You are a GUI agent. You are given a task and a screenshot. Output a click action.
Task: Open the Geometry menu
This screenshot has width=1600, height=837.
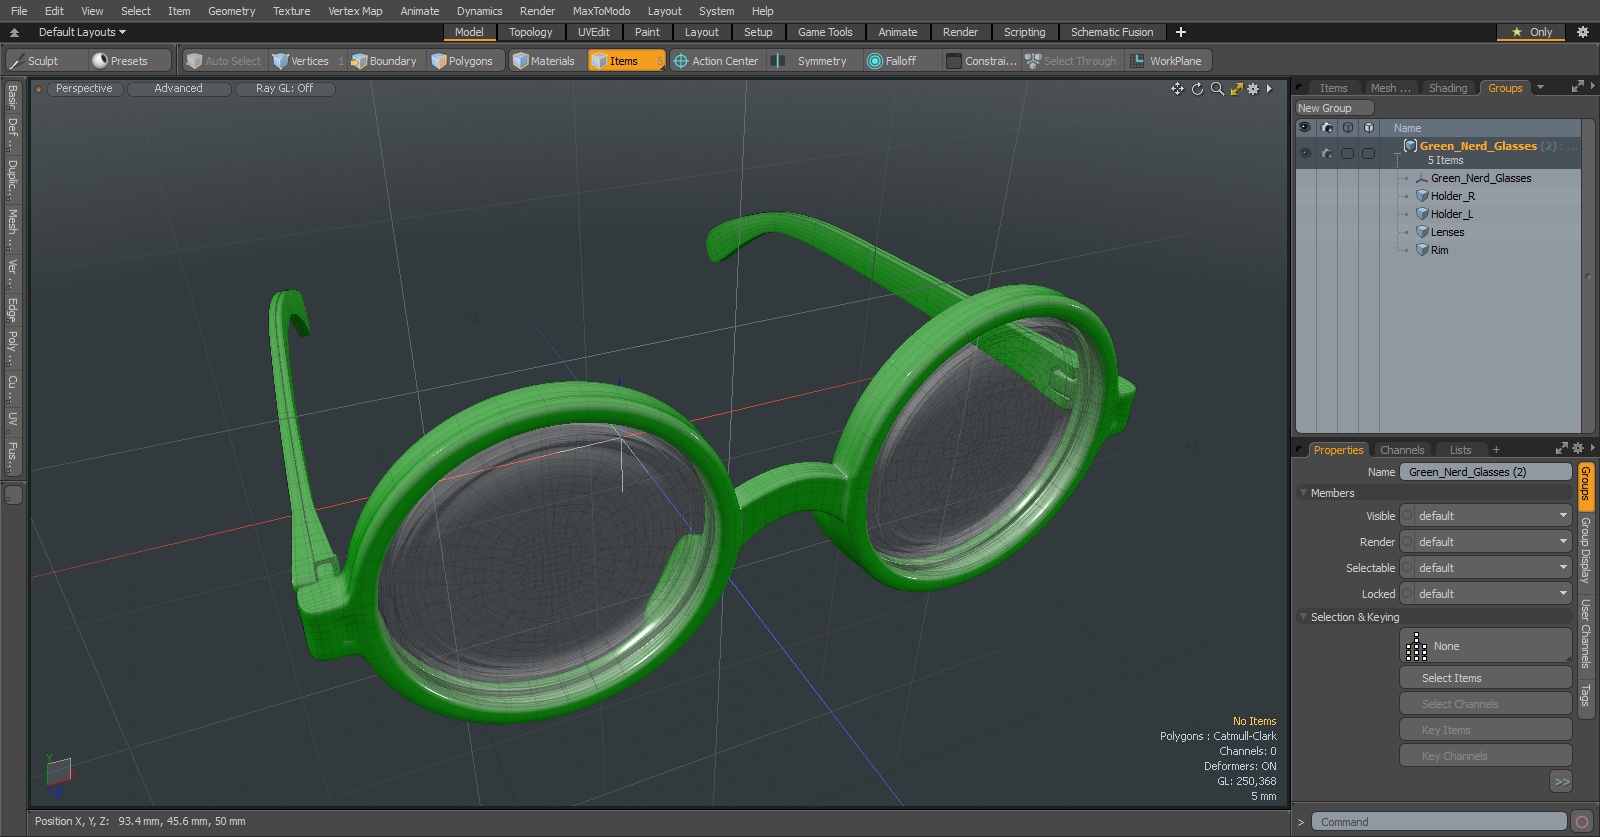pos(231,11)
